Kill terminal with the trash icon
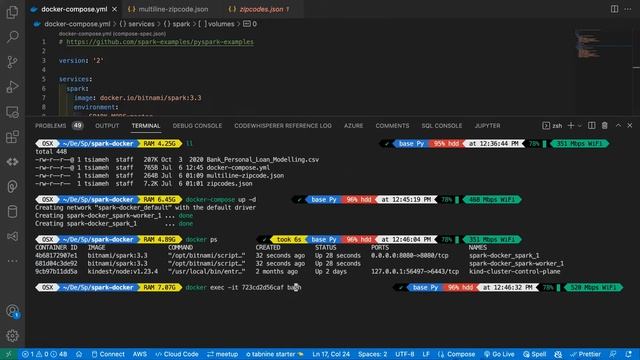Screen dimensions: 640x360 [604, 126]
